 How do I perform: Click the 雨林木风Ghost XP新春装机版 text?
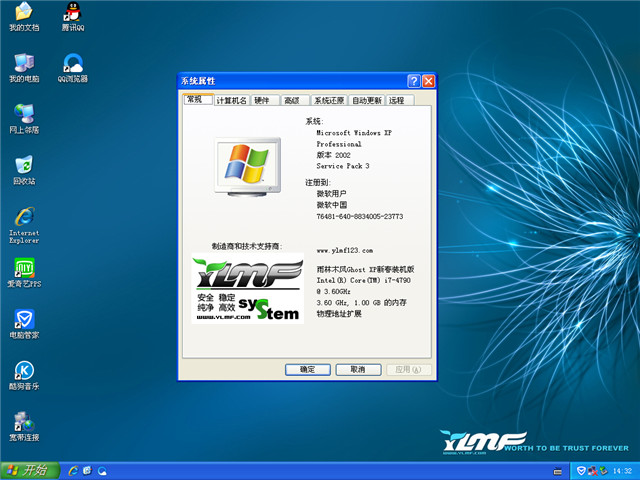pyautogui.click(x=365, y=269)
